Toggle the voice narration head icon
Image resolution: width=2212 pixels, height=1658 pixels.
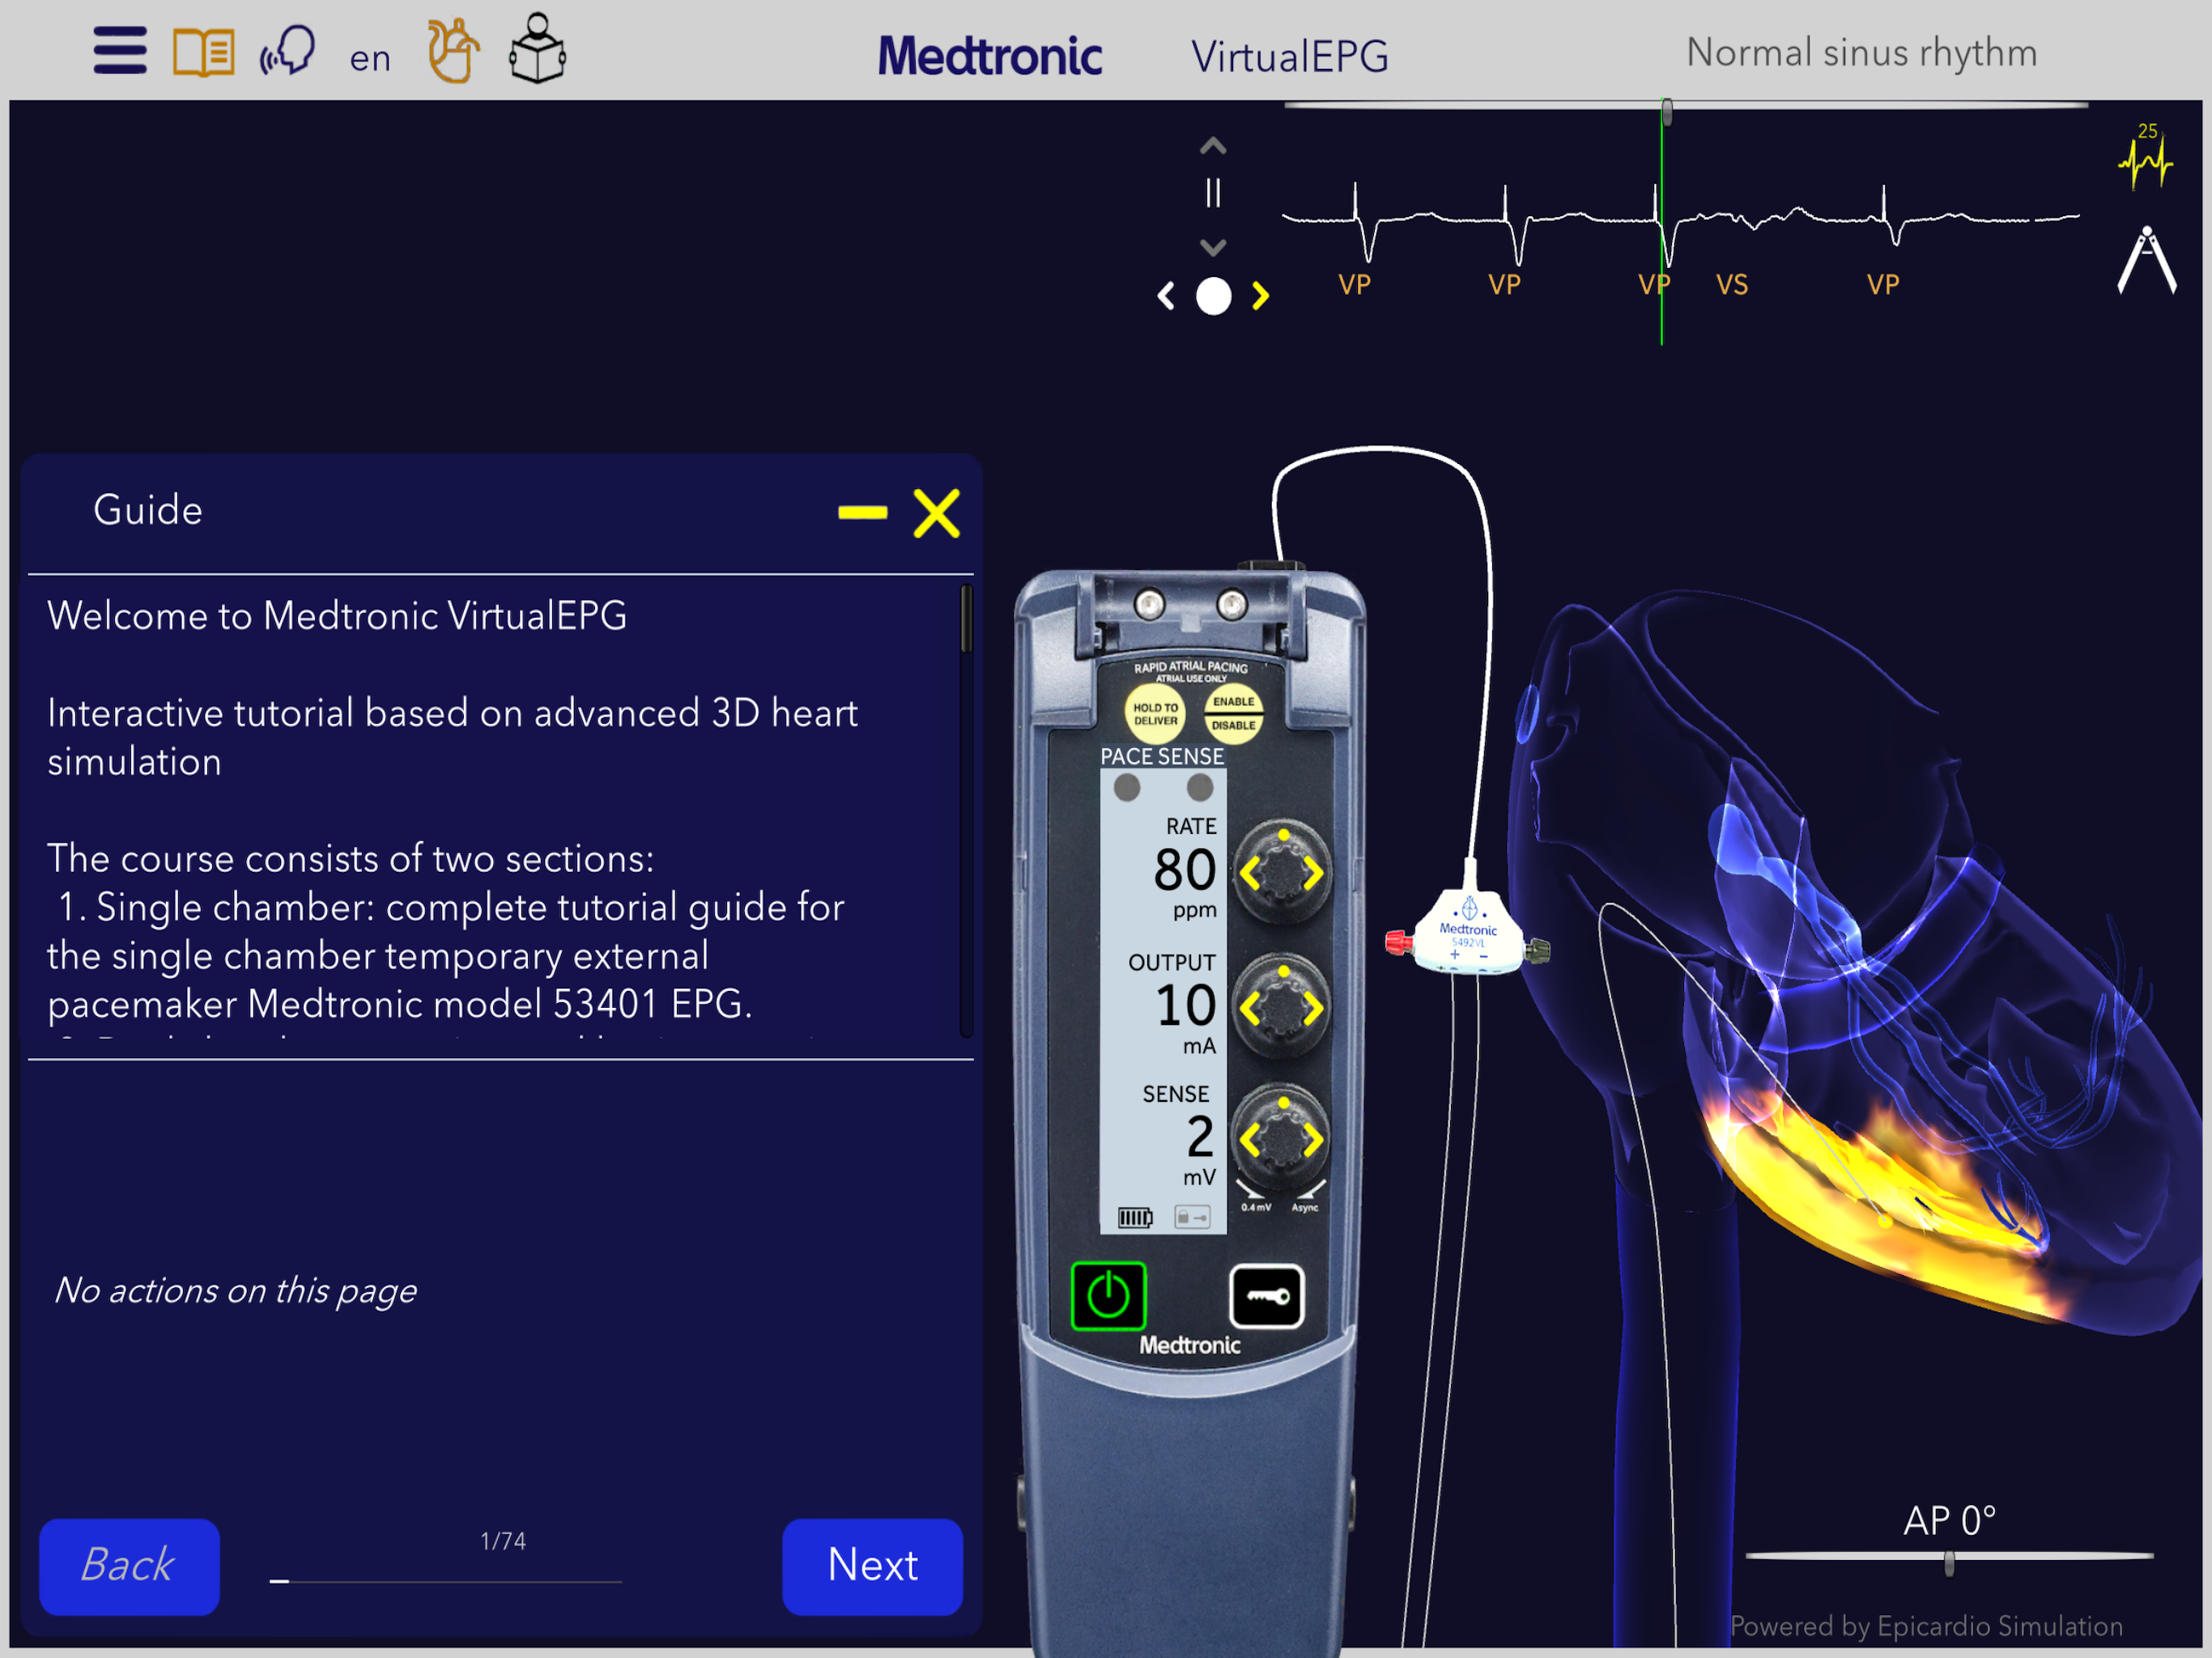[x=288, y=50]
